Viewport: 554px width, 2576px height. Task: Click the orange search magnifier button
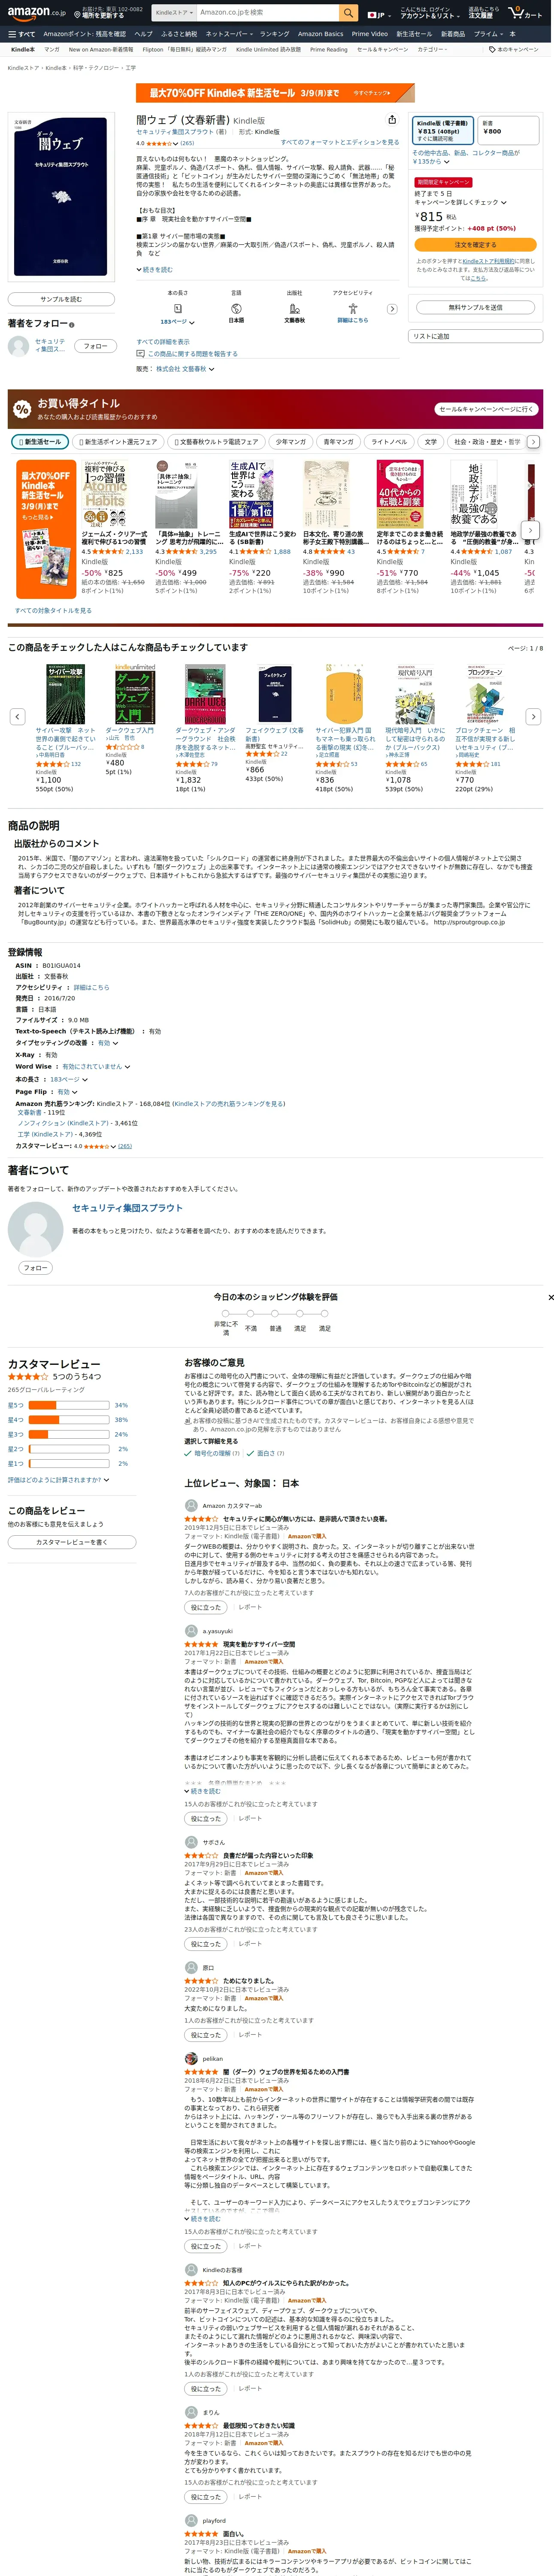click(348, 13)
